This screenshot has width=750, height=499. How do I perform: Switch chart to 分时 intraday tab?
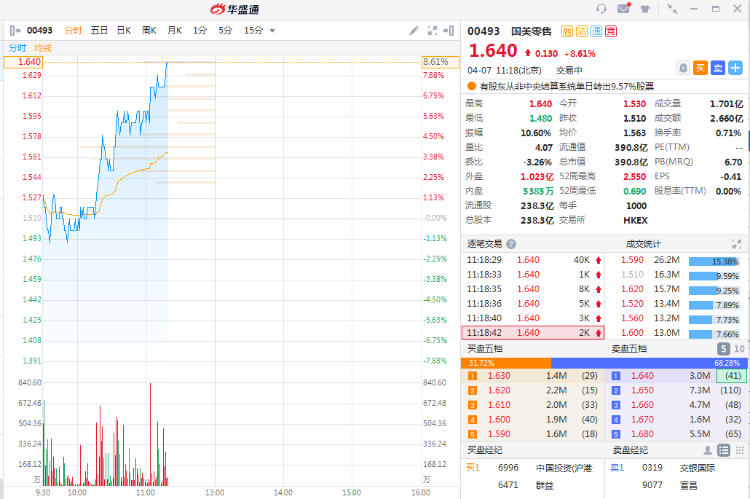tap(73, 31)
